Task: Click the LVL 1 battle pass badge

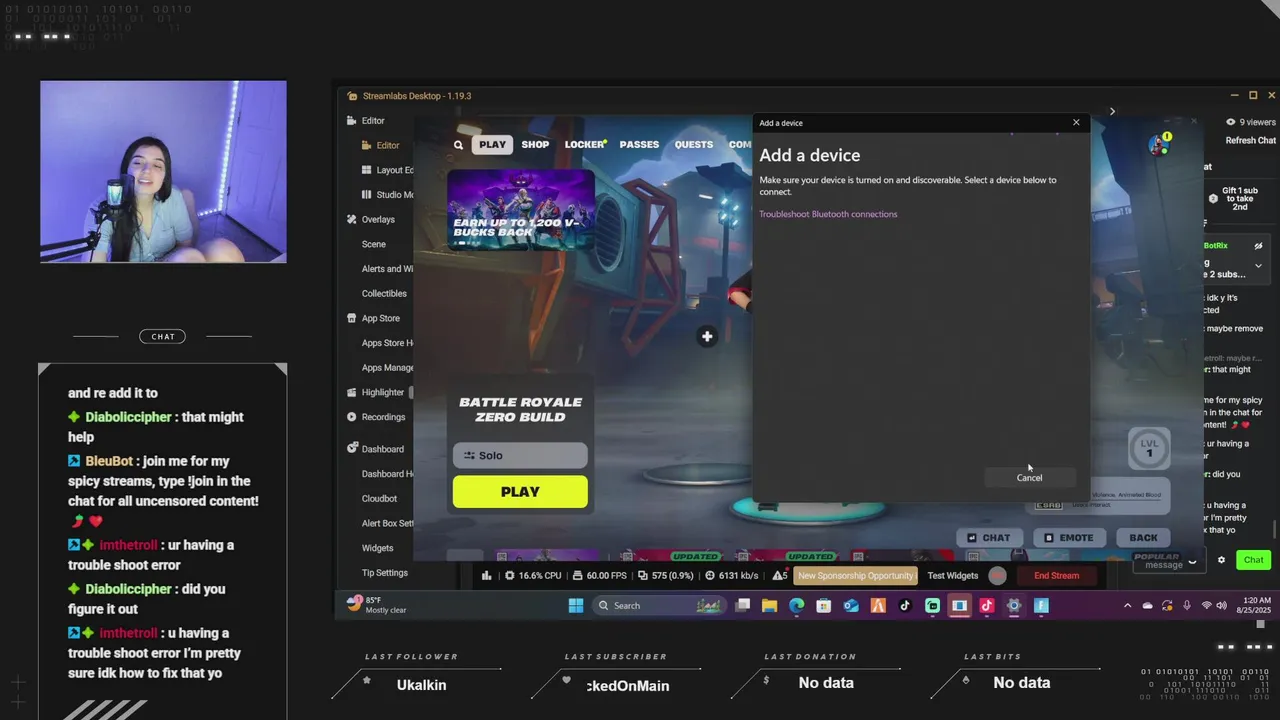Action: (x=1149, y=449)
